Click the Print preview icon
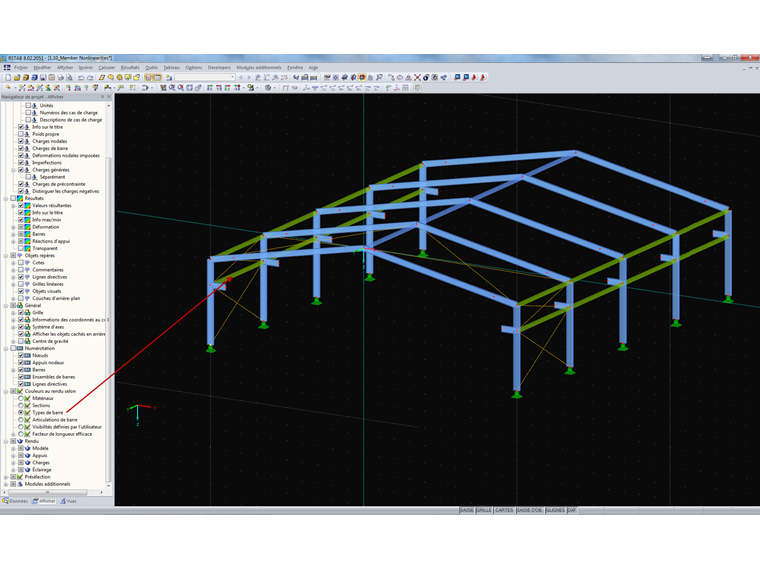This screenshot has height=570, width=760. tap(69, 78)
